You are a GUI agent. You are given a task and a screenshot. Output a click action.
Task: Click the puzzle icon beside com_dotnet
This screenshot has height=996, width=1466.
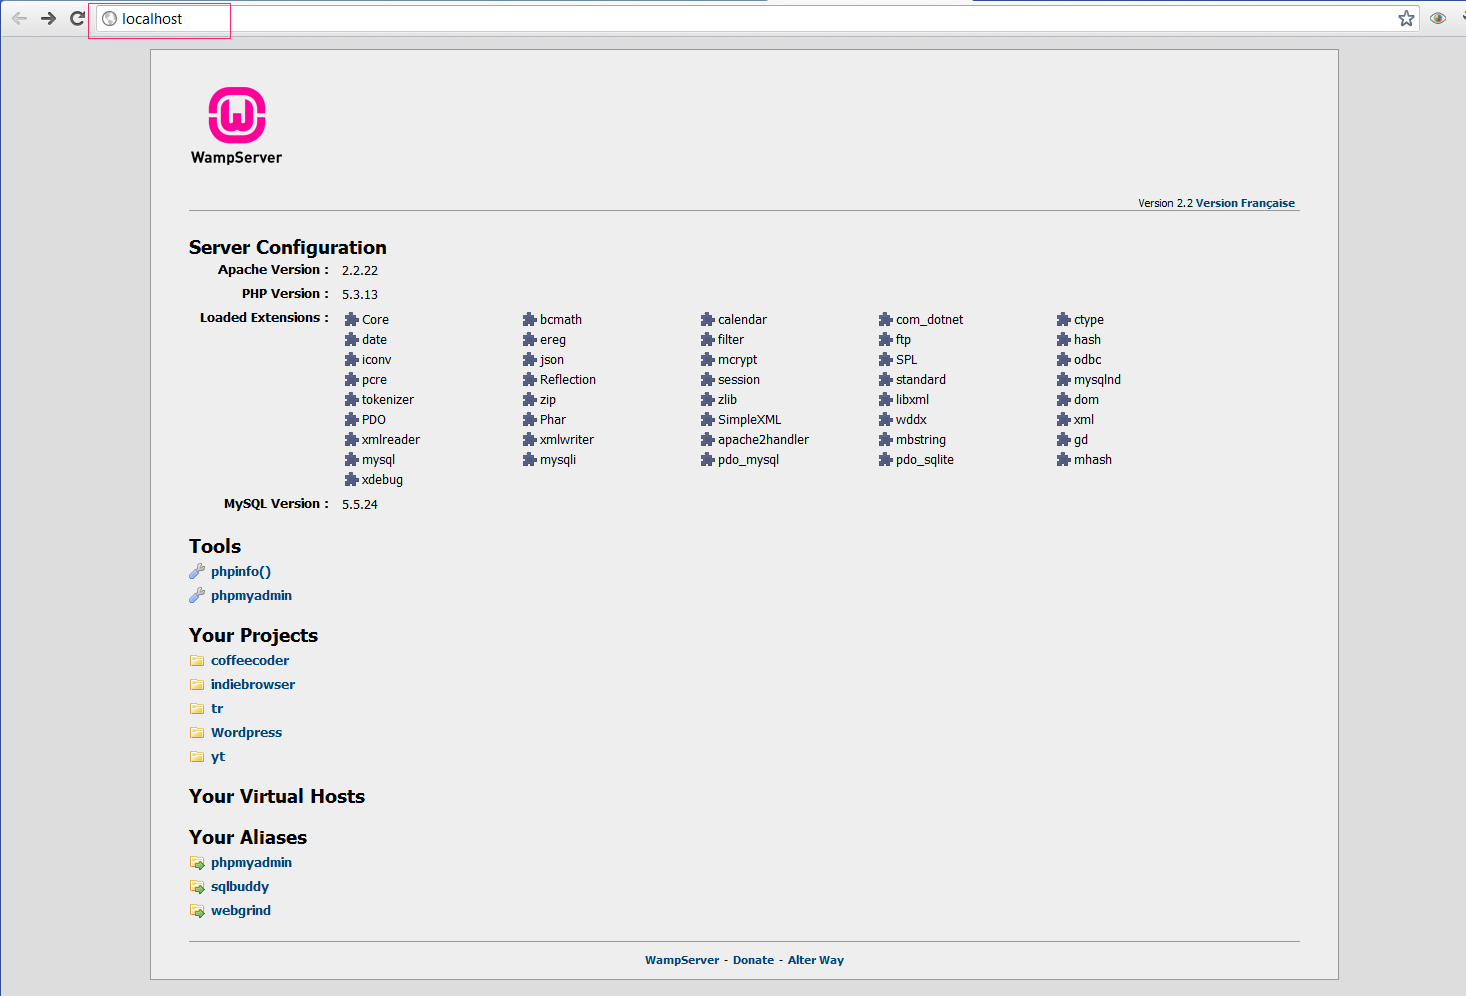[x=885, y=320]
